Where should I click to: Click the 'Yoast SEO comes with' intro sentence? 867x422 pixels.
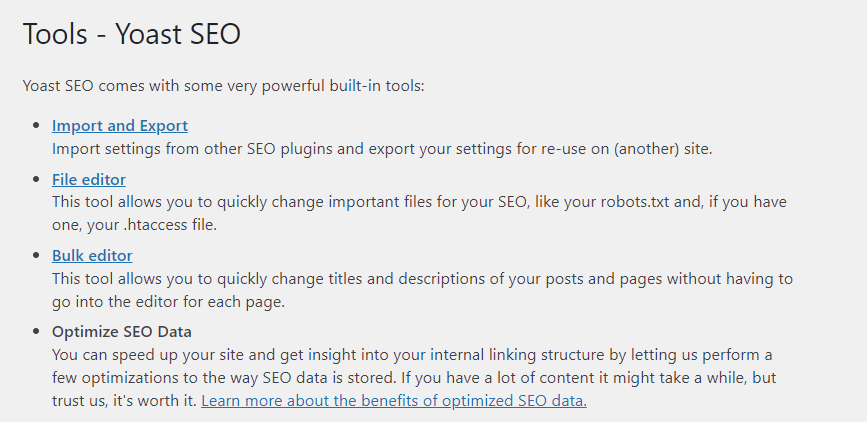[224, 86]
